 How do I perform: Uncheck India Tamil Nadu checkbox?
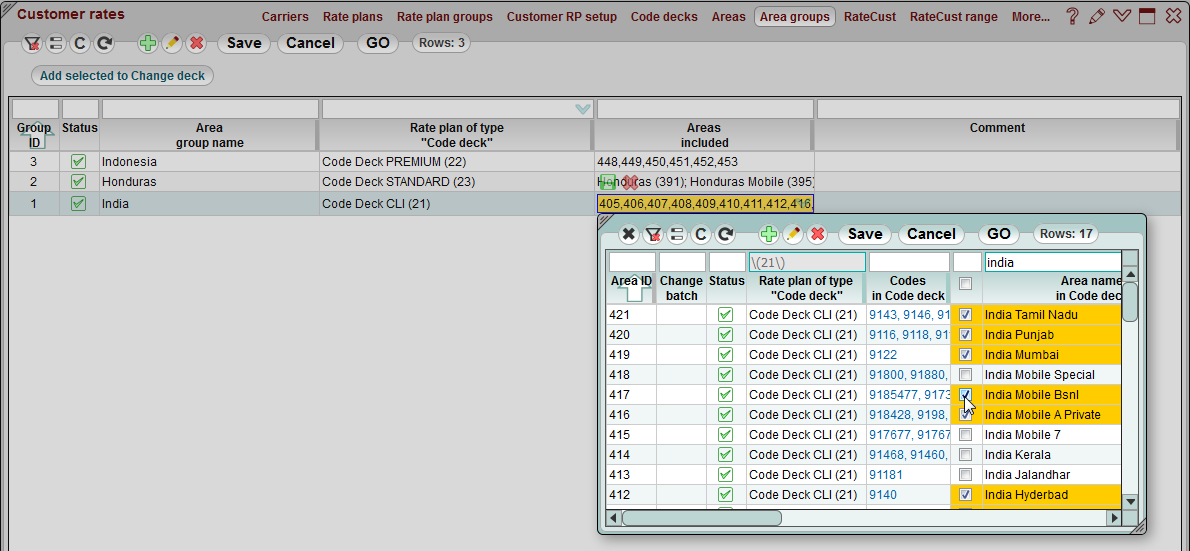[x=965, y=314]
